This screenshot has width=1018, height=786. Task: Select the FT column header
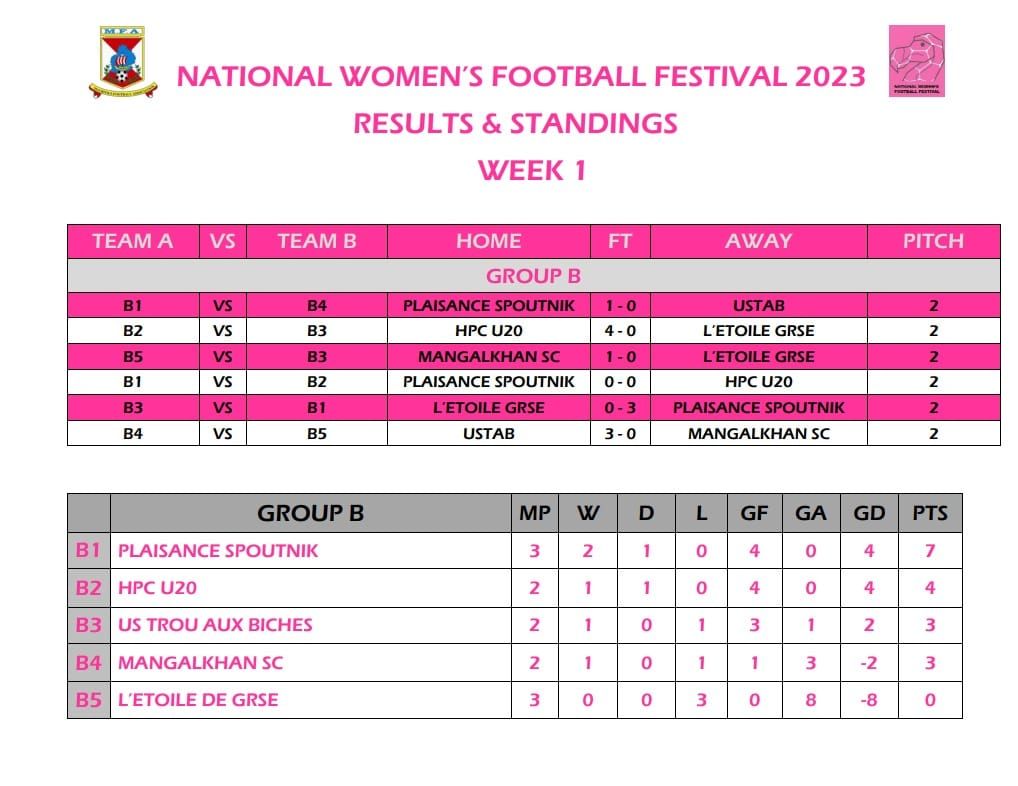[620, 241]
